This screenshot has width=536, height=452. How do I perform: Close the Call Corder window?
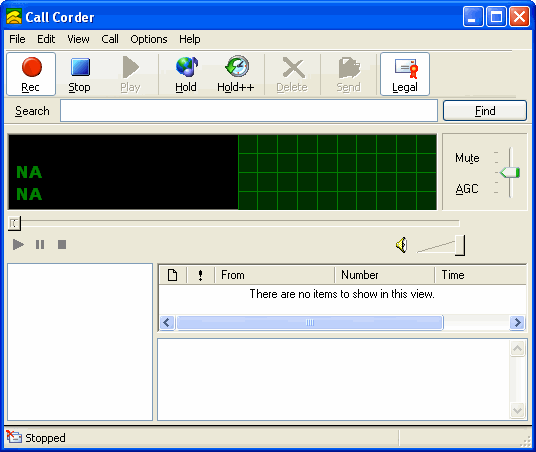pyautogui.click(x=519, y=16)
